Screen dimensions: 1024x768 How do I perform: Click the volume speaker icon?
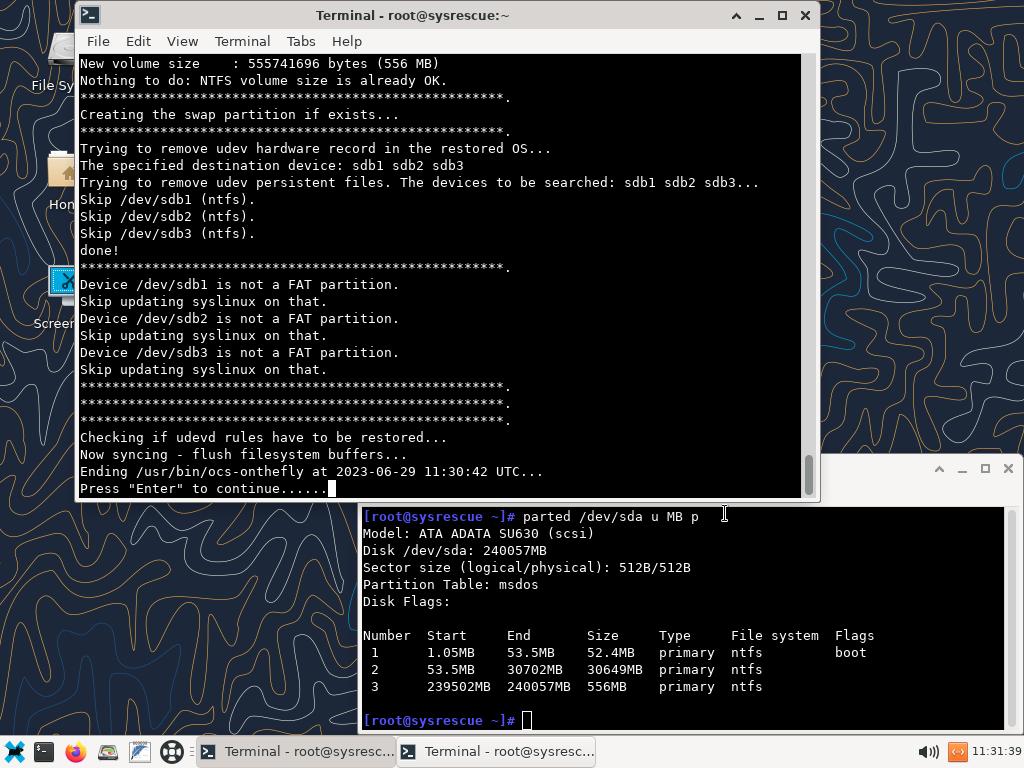927,752
